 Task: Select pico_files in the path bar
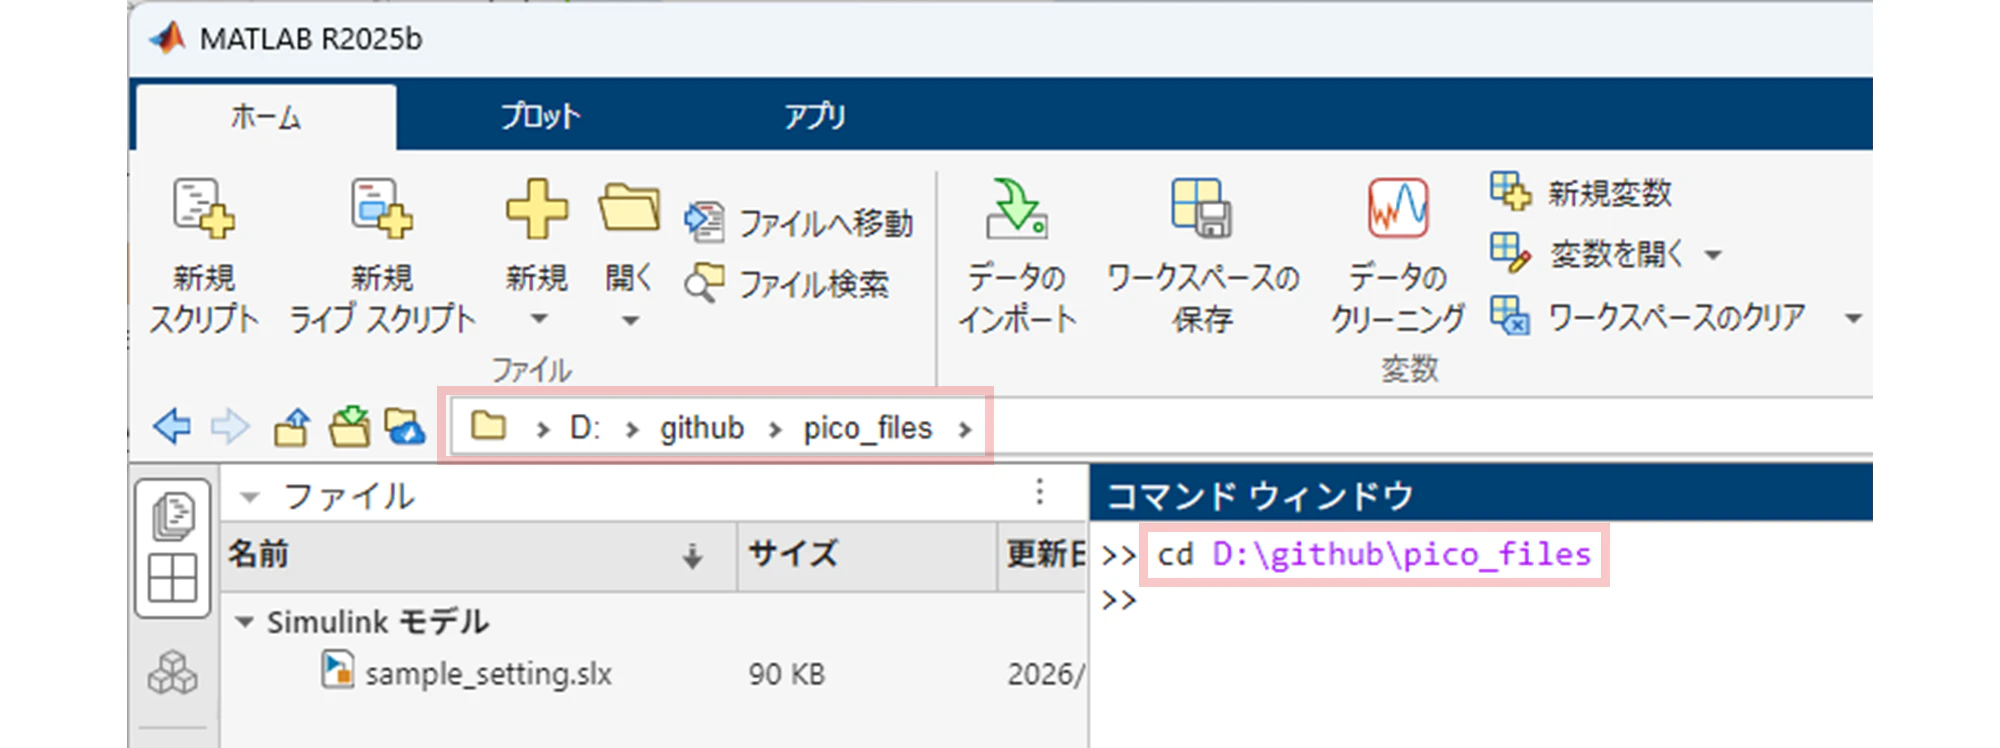pyautogui.click(x=867, y=428)
